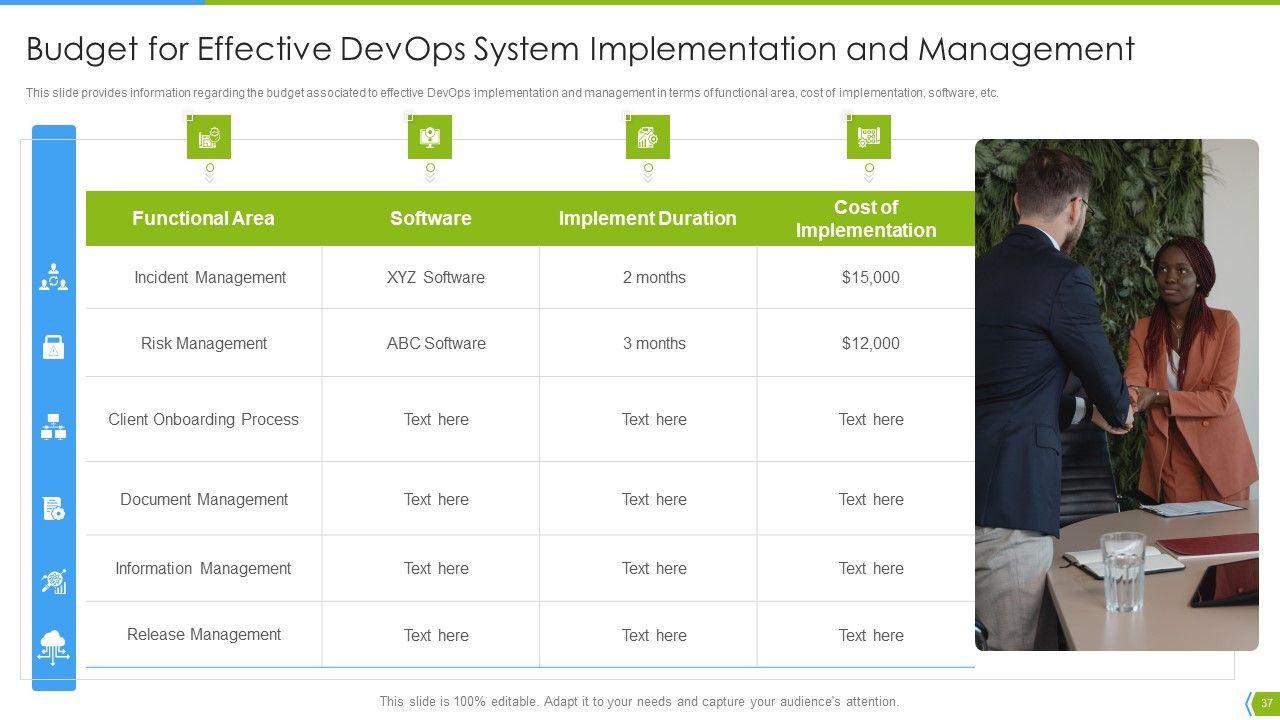1280x720 pixels.
Task: Select the green monitor icon above Software
Action: (429, 137)
